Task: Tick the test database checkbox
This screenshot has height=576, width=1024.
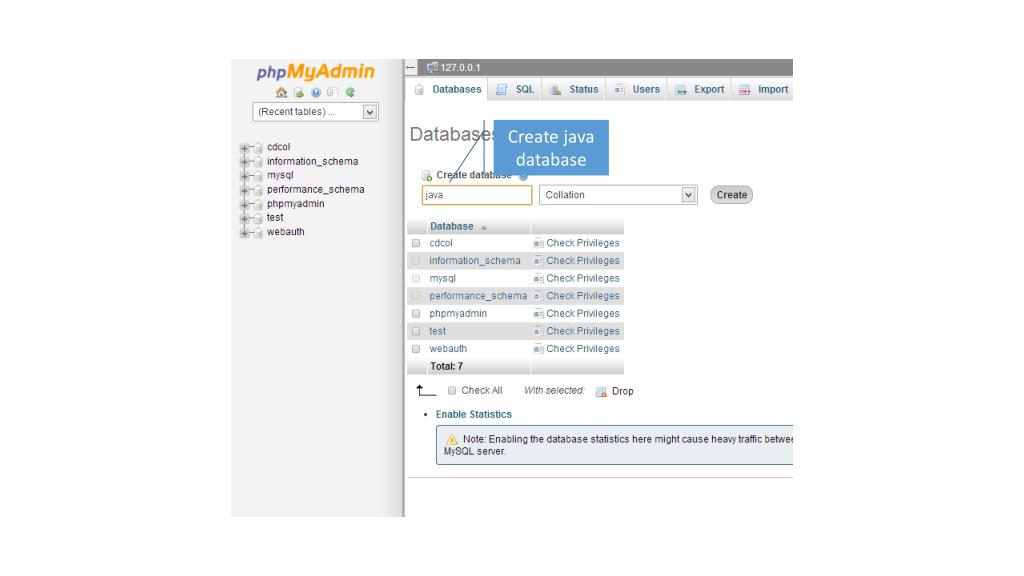Action: coord(416,331)
